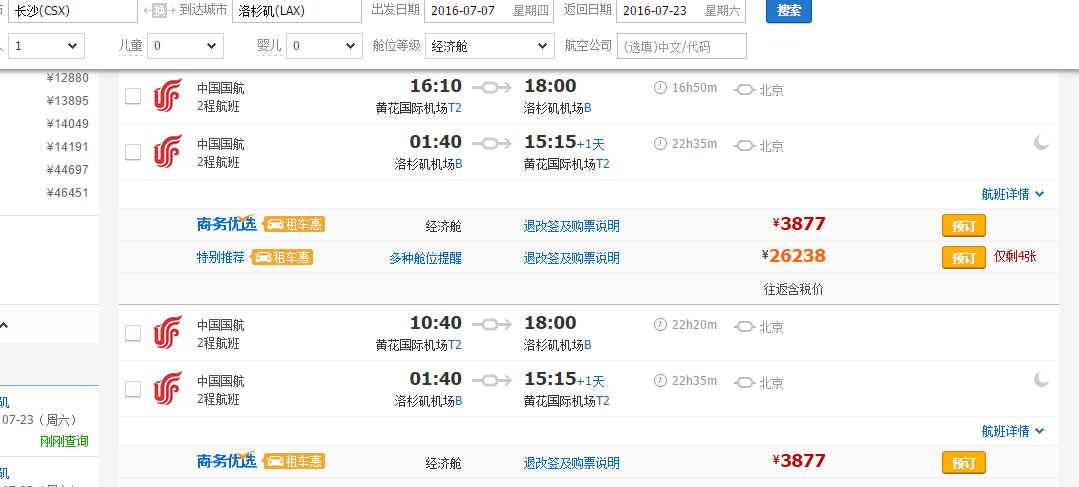This screenshot has width=1079, height=487.
Task: Select price filter ¥12880
Action: (x=67, y=78)
